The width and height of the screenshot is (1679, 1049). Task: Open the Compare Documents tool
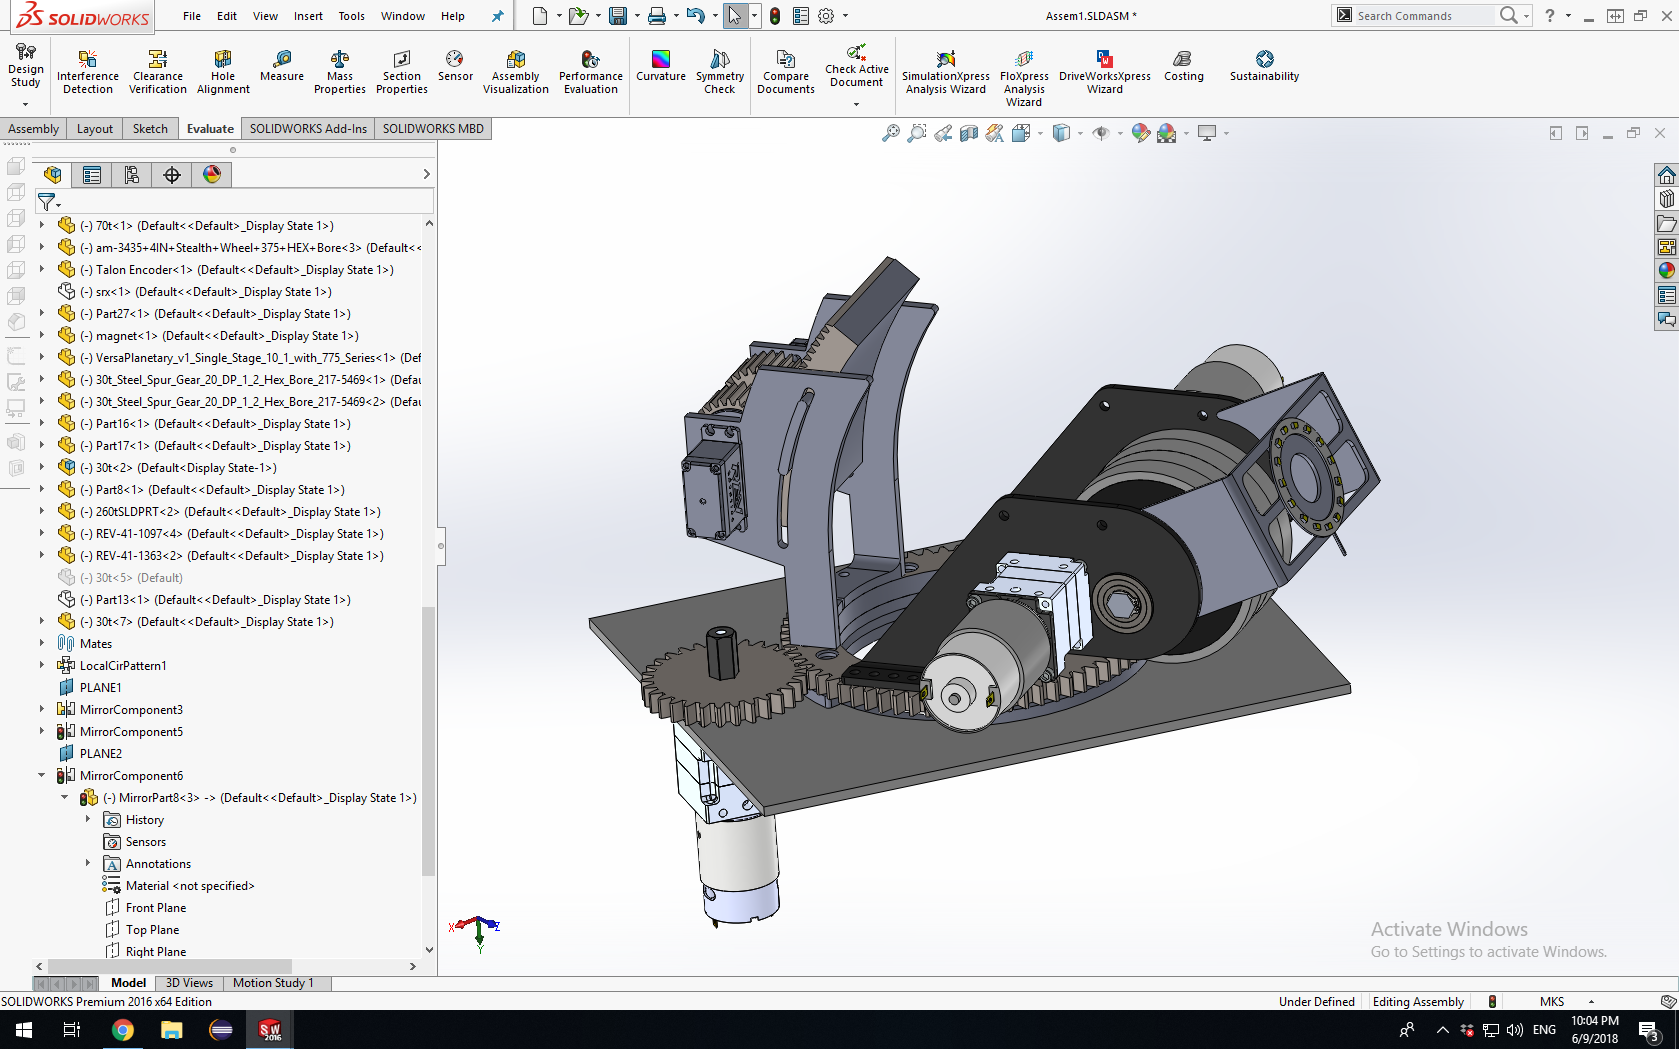pyautogui.click(x=786, y=72)
